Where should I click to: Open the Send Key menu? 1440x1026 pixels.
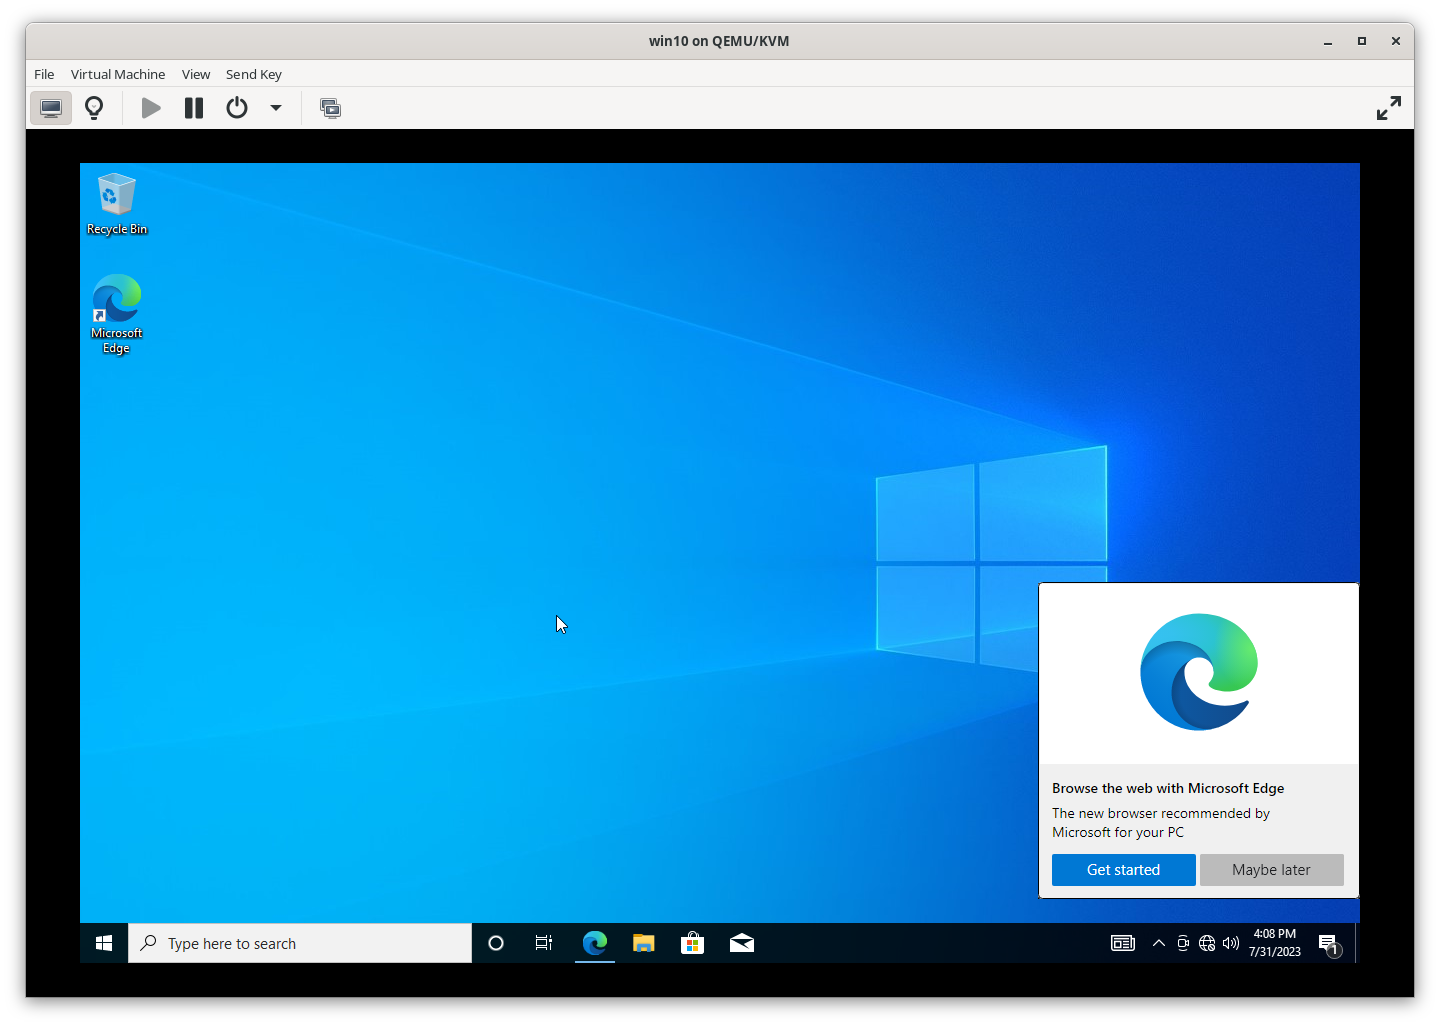[254, 74]
